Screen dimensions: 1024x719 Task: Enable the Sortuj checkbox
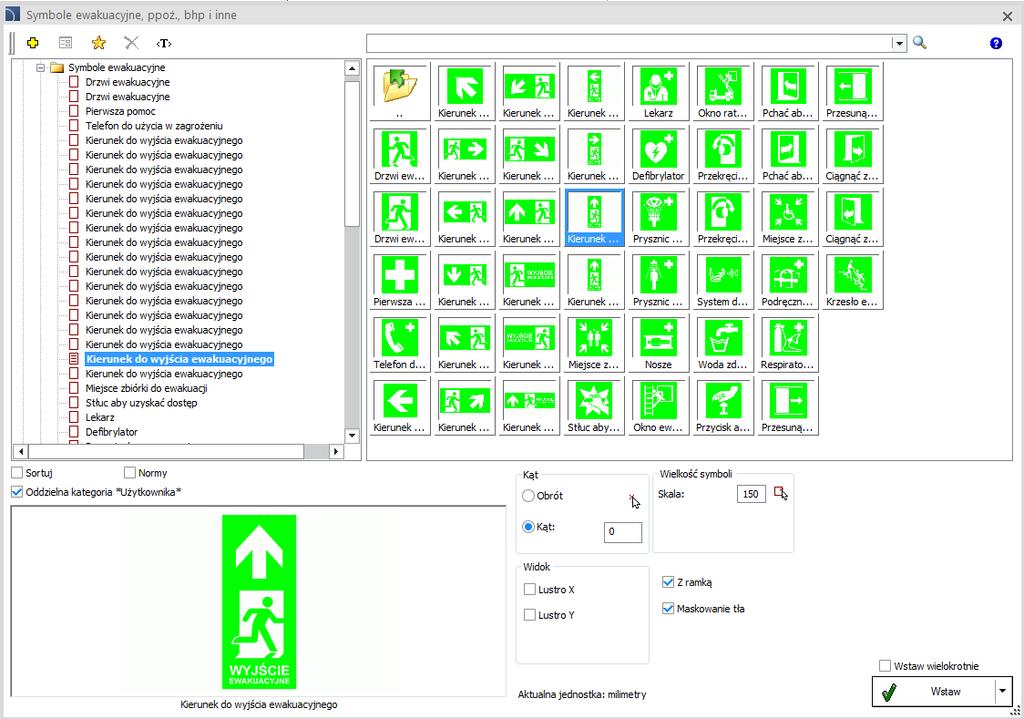tap(17, 473)
